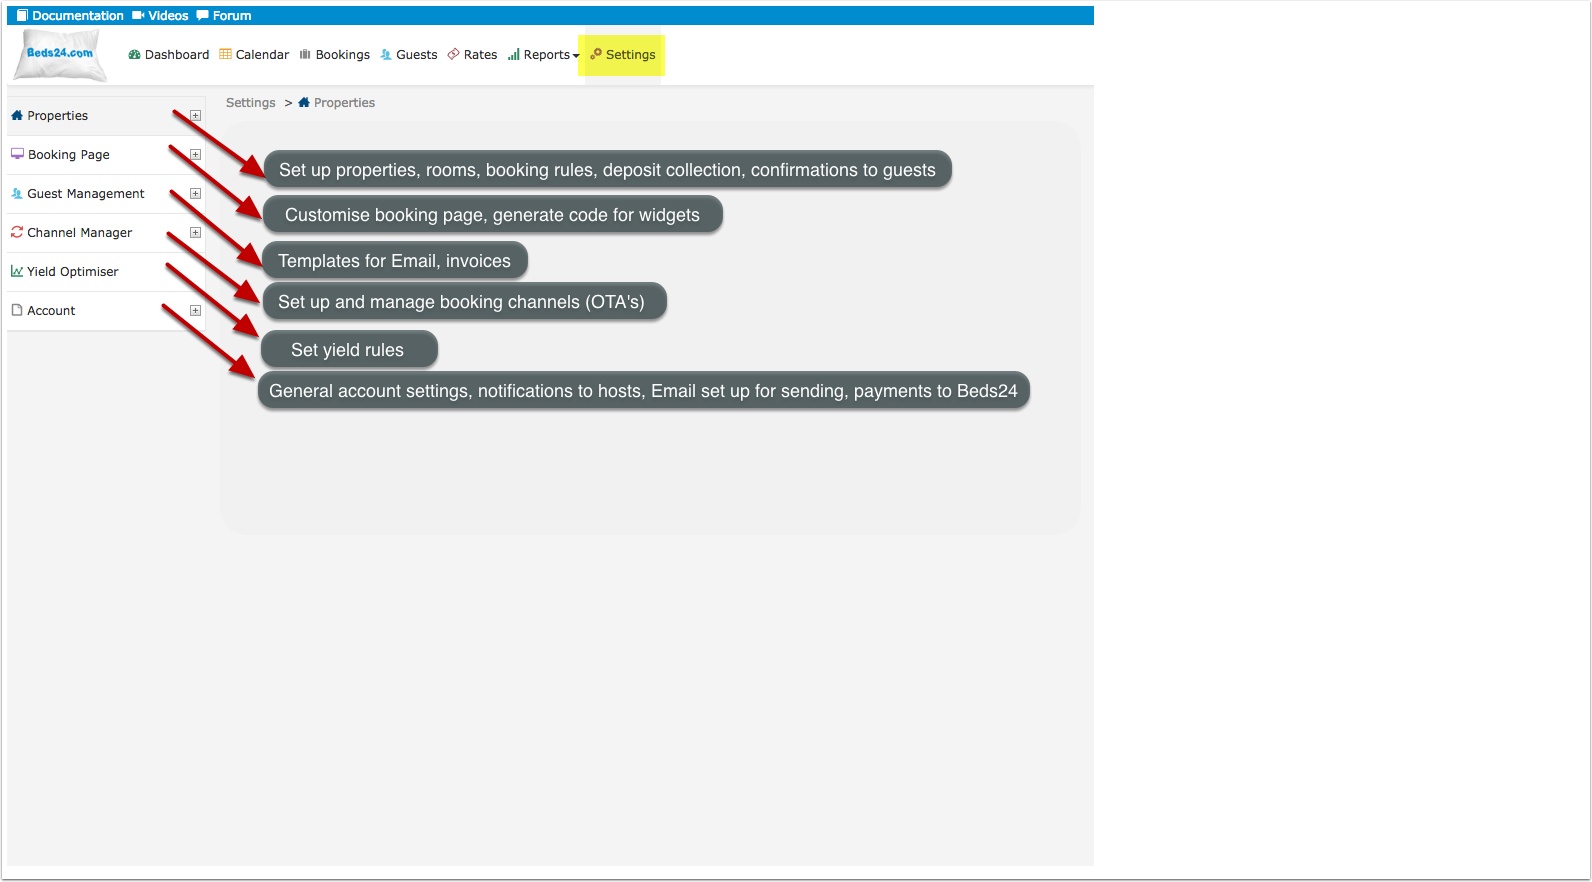Click the Settings gears icon
Image resolution: width=1592 pixels, height=882 pixels.
point(596,54)
